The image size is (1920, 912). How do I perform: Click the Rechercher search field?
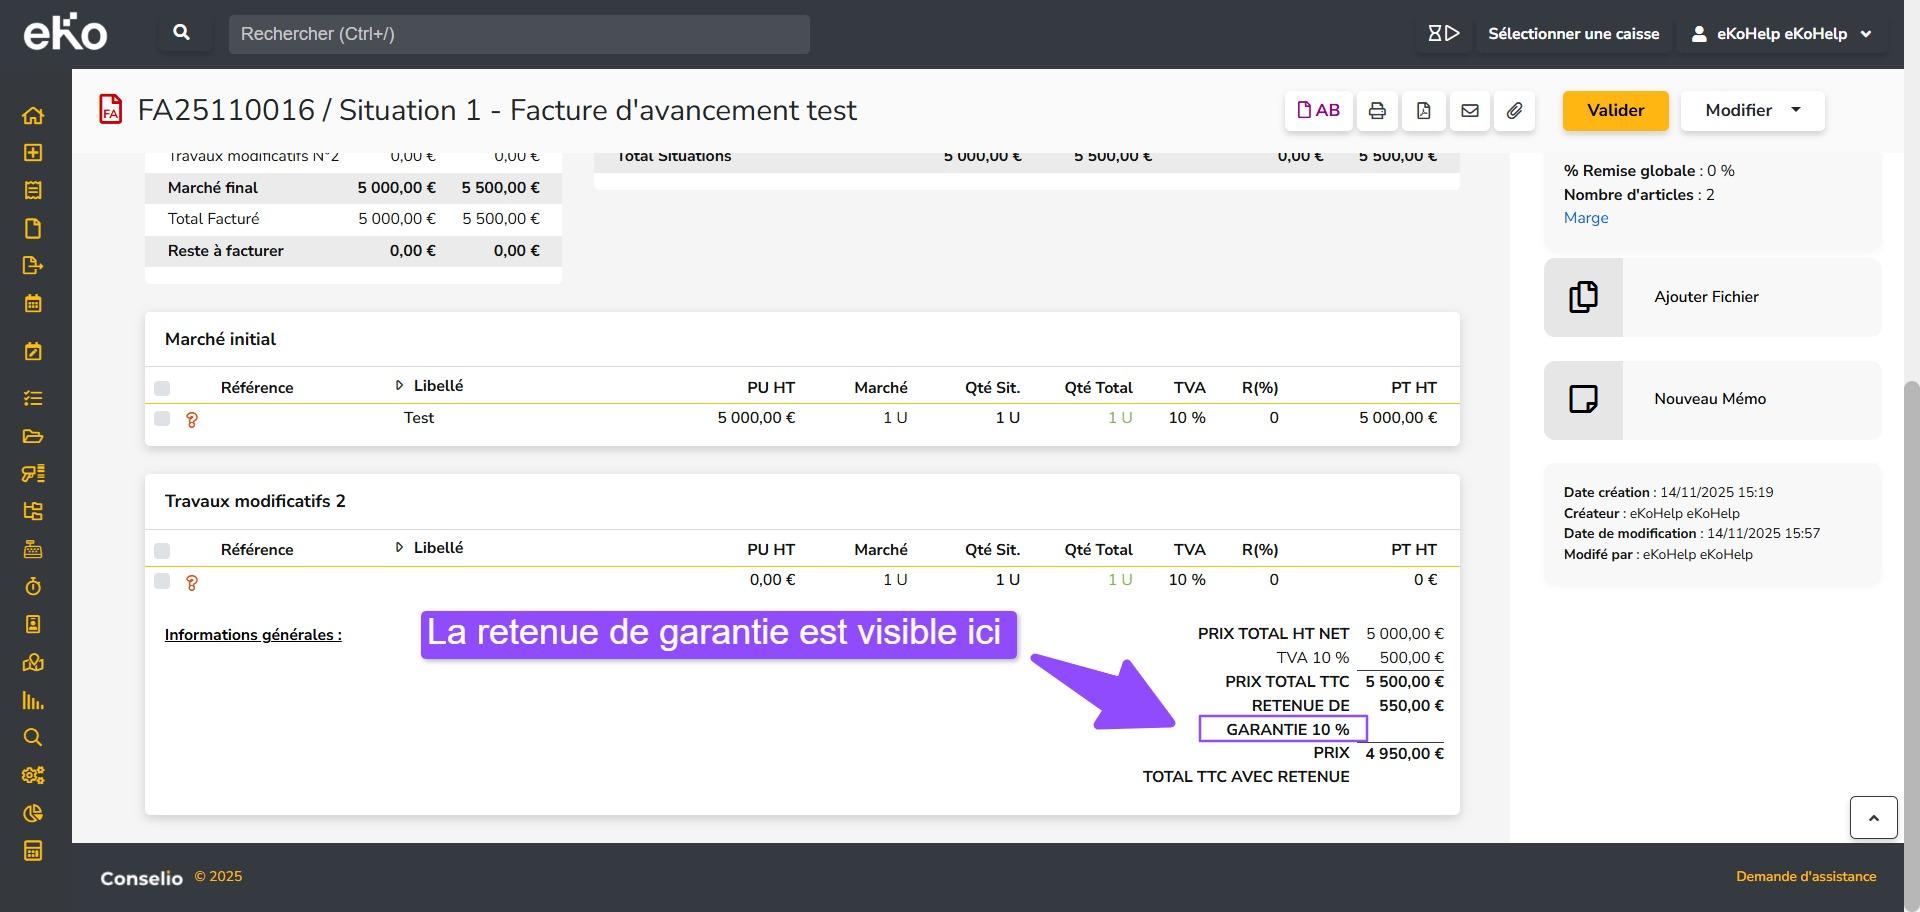519,34
